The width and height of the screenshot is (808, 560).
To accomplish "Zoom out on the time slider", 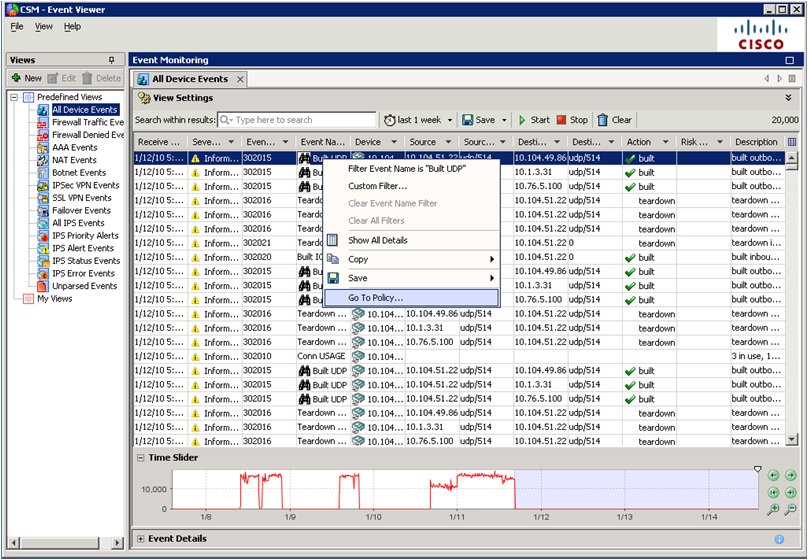I will pos(790,510).
